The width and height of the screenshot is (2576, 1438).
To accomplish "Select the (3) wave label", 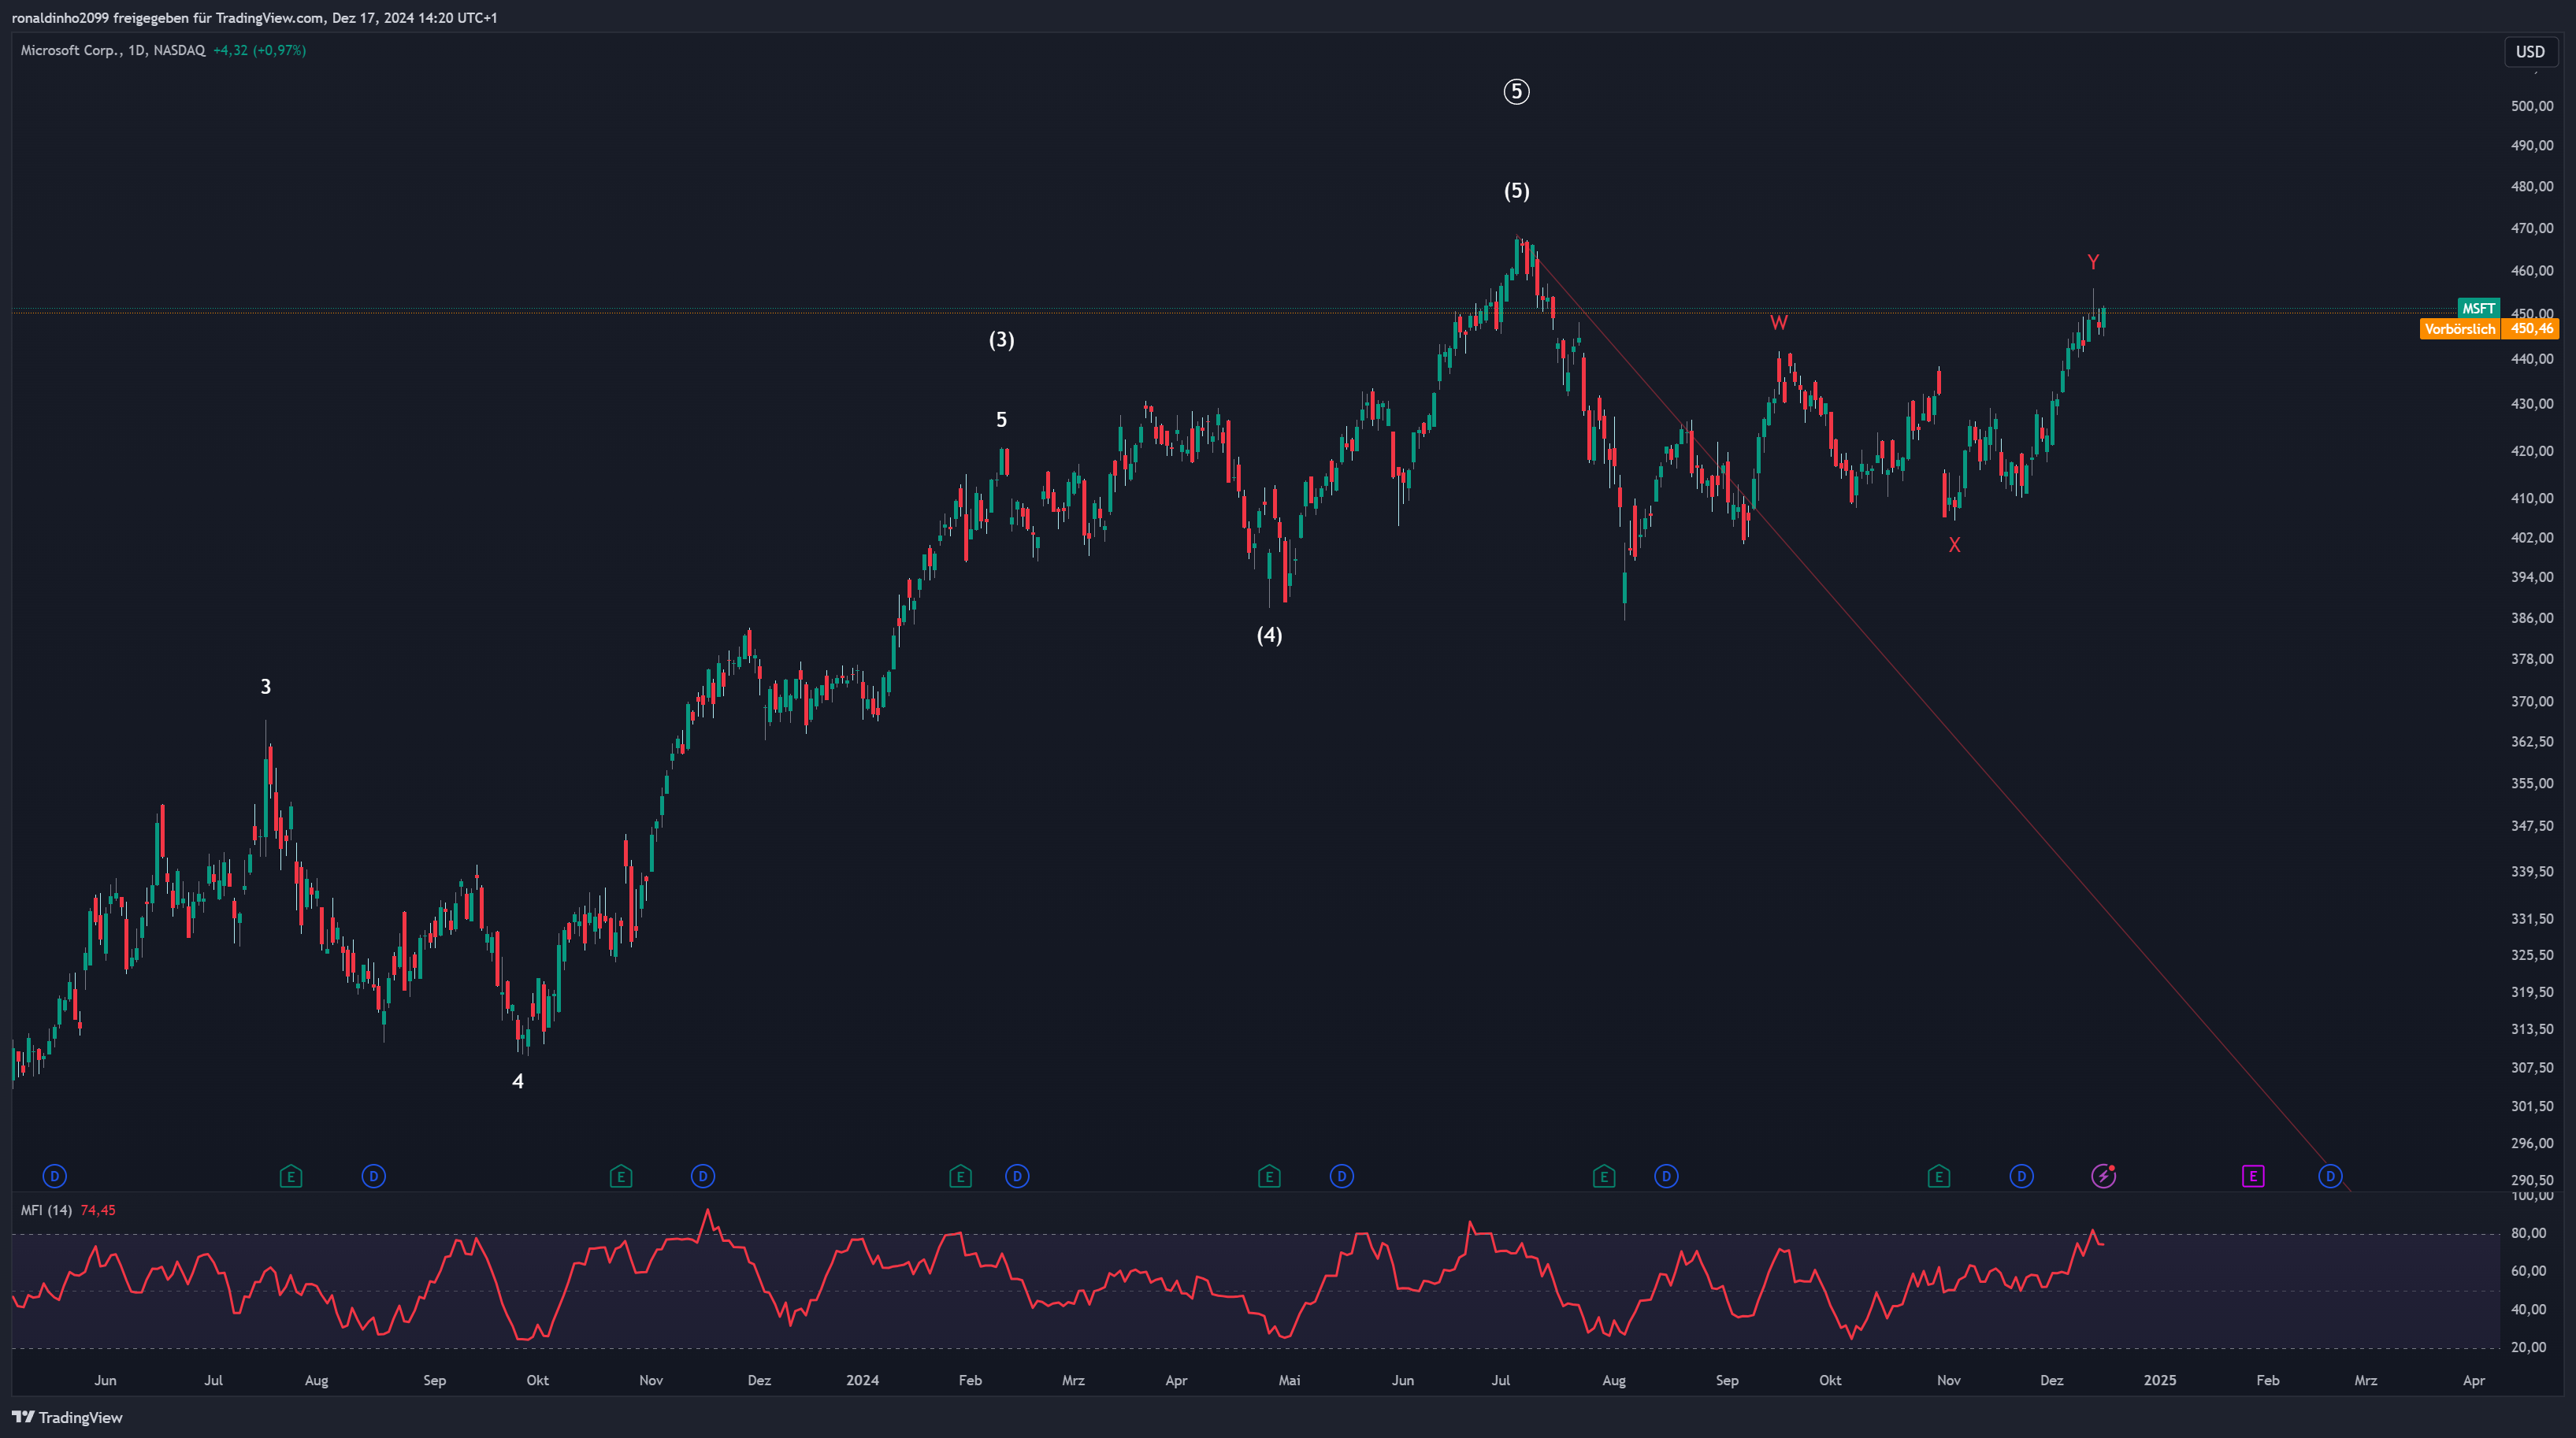I will [1001, 340].
